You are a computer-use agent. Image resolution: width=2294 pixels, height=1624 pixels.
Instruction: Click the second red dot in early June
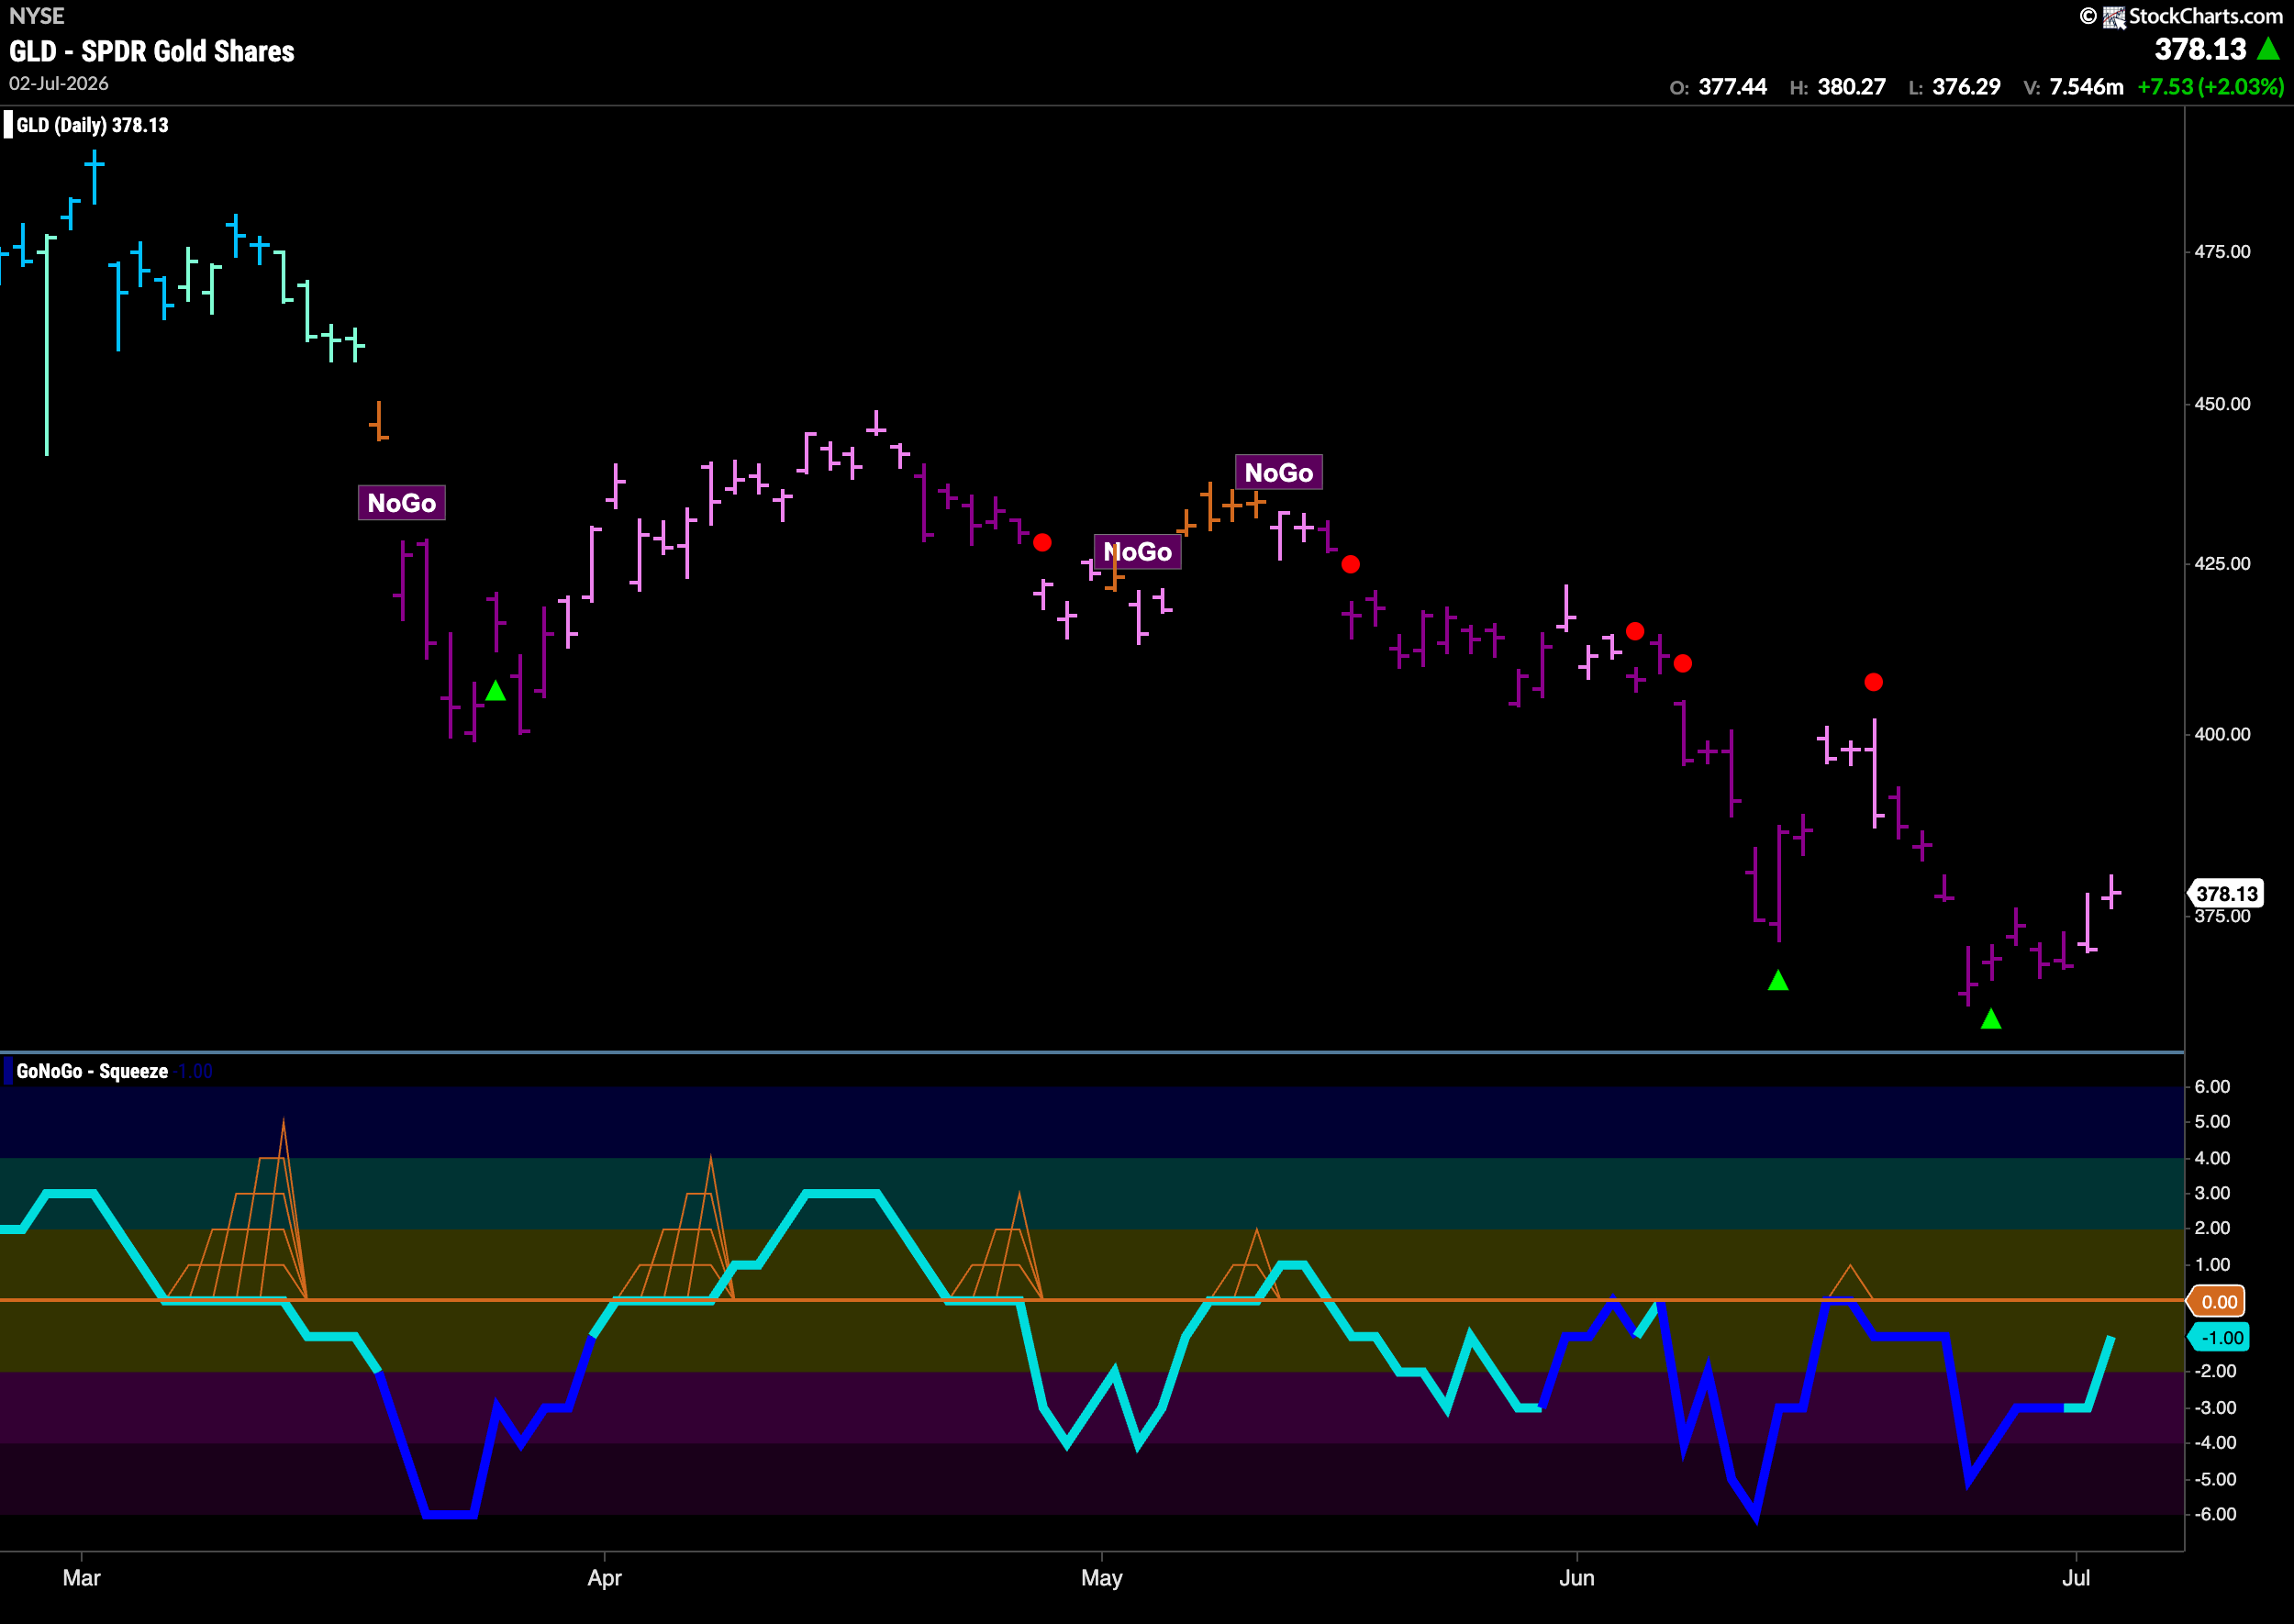coord(1683,663)
